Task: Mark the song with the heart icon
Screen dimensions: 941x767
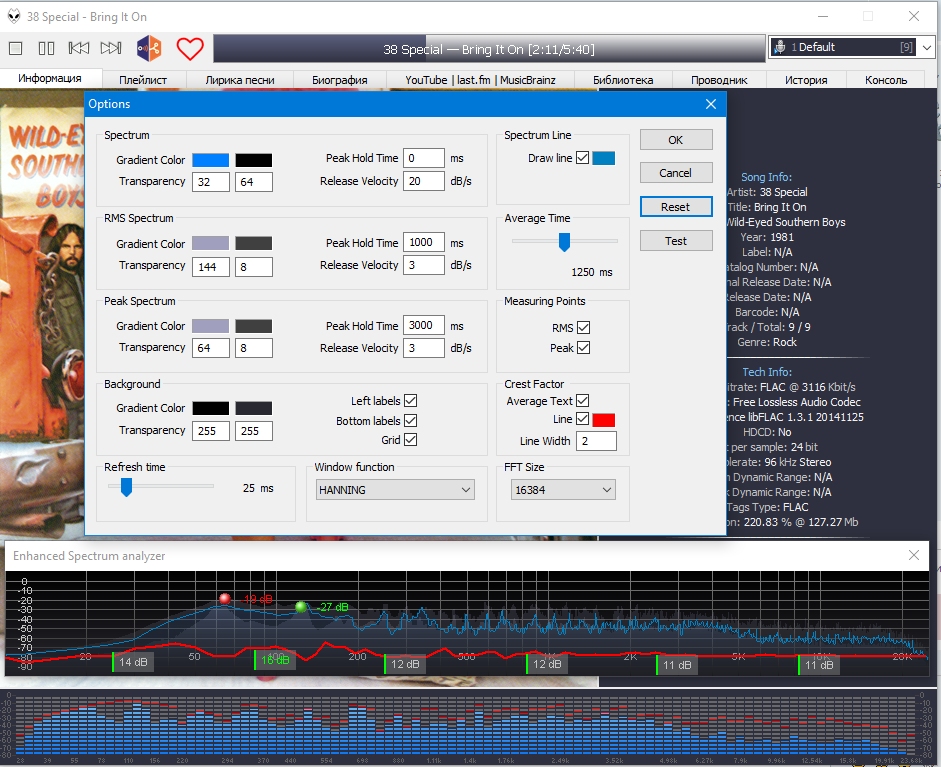Action: click(190, 48)
